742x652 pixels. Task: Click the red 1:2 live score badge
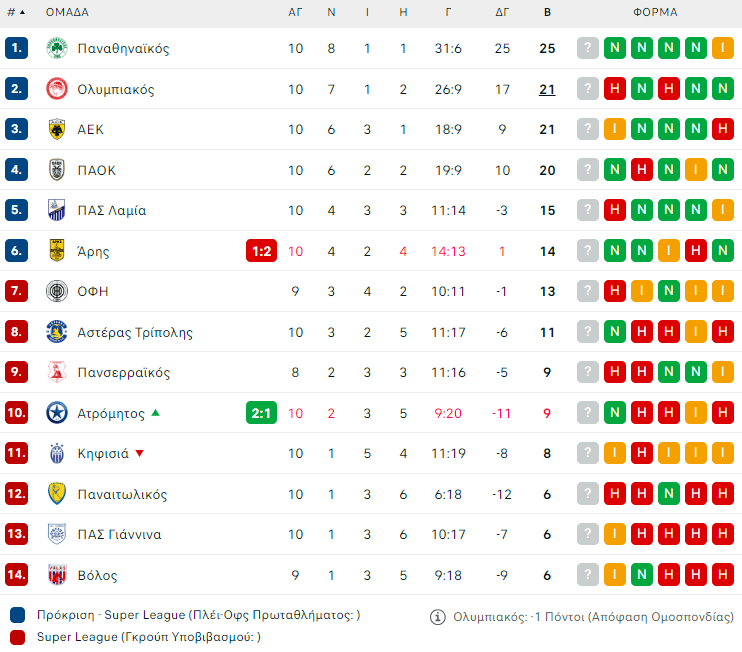tap(261, 251)
